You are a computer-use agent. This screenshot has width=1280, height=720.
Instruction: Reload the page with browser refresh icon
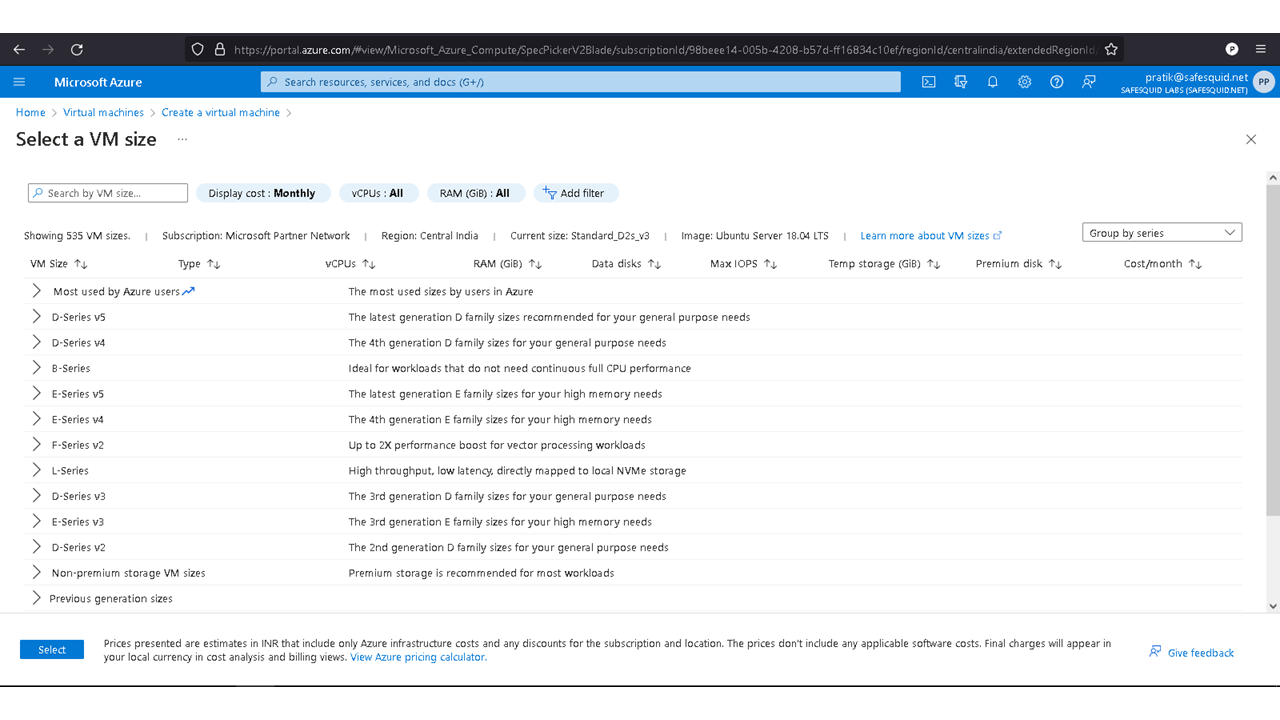coord(77,49)
